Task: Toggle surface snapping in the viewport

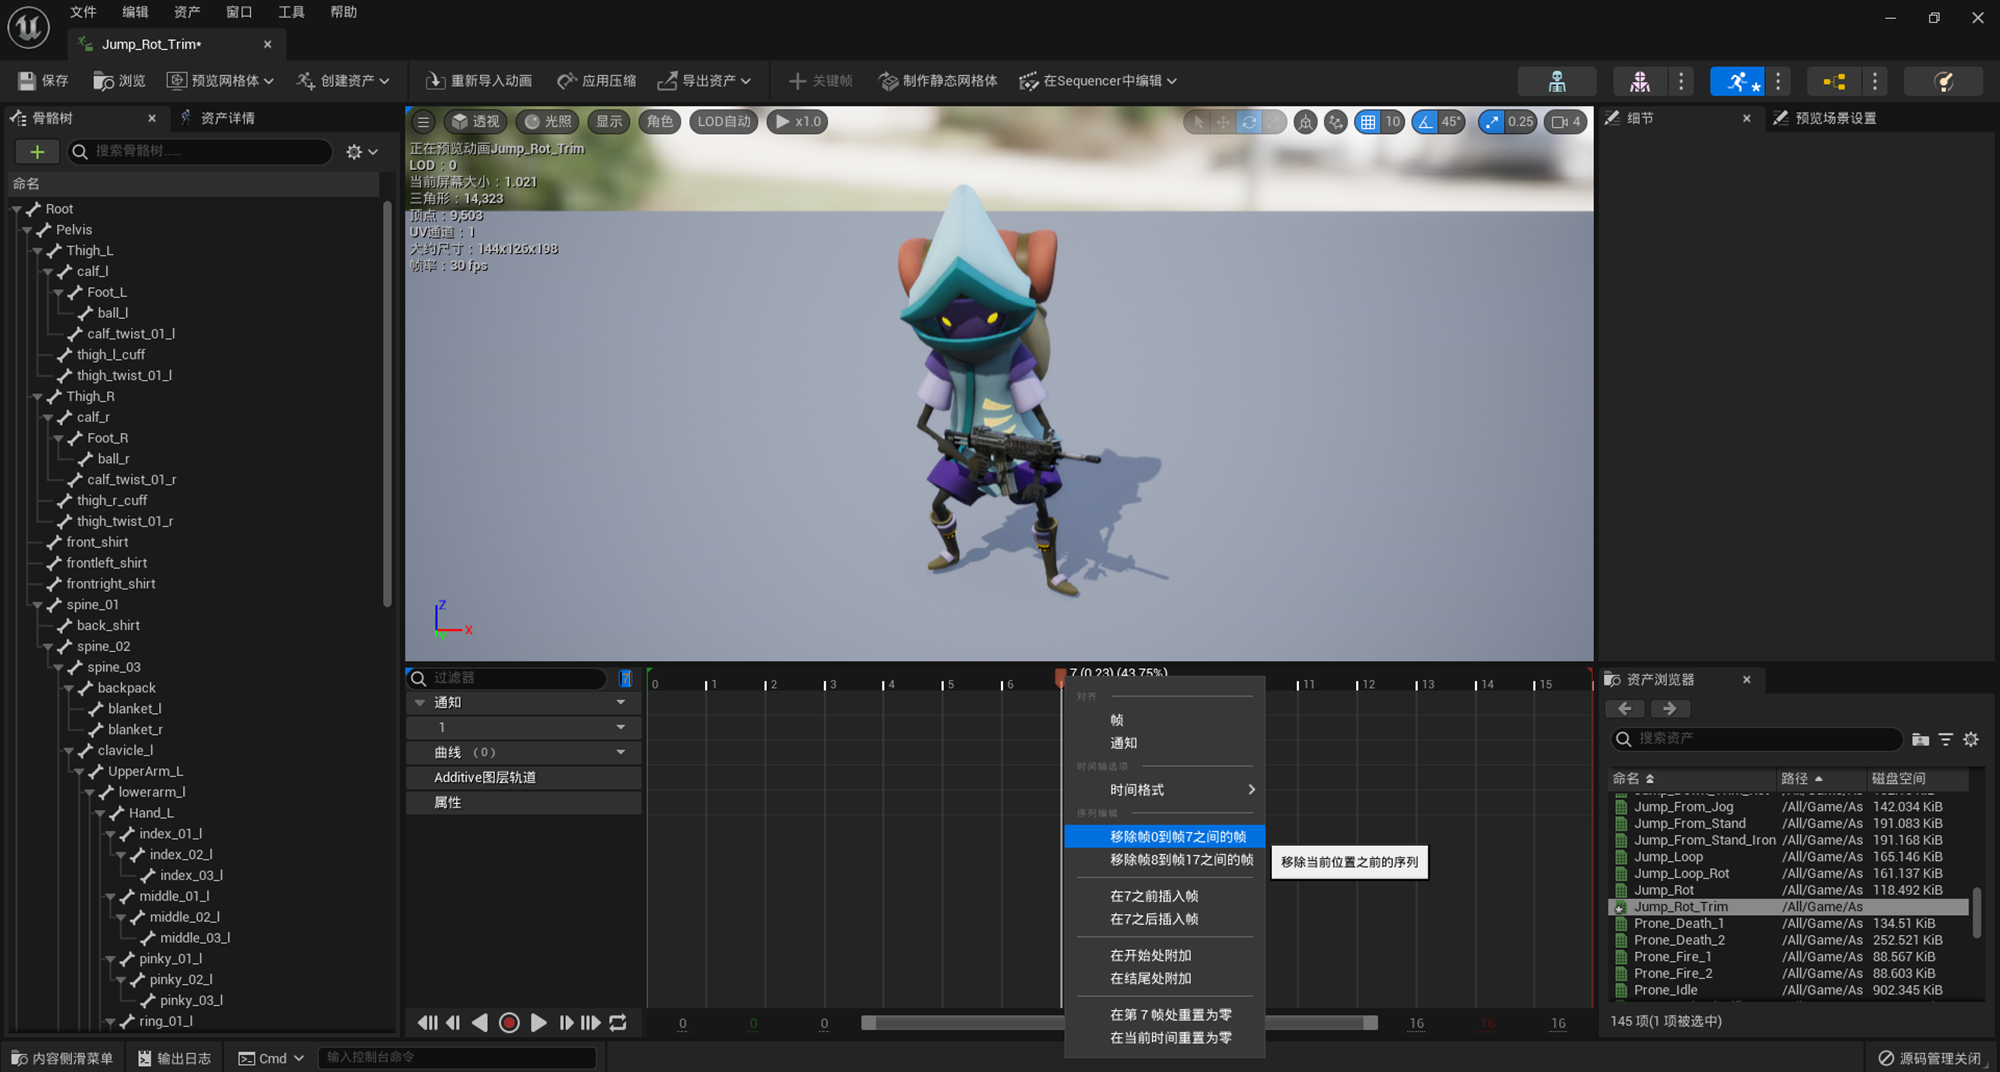Action: (1336, 122)
